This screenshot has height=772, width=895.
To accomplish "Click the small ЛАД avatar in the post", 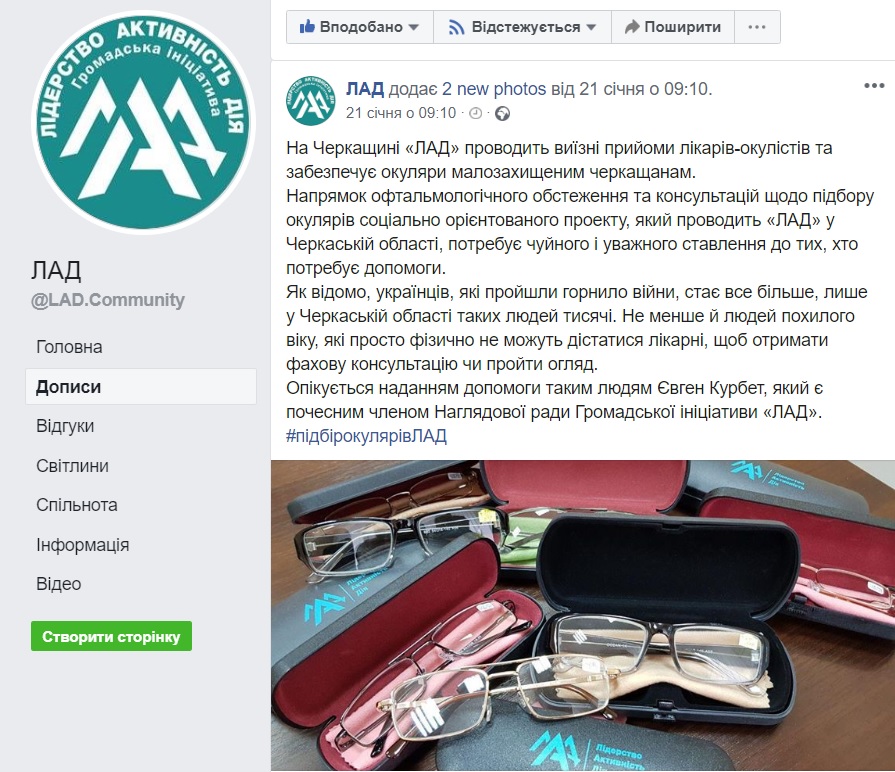I will [311, 100].
